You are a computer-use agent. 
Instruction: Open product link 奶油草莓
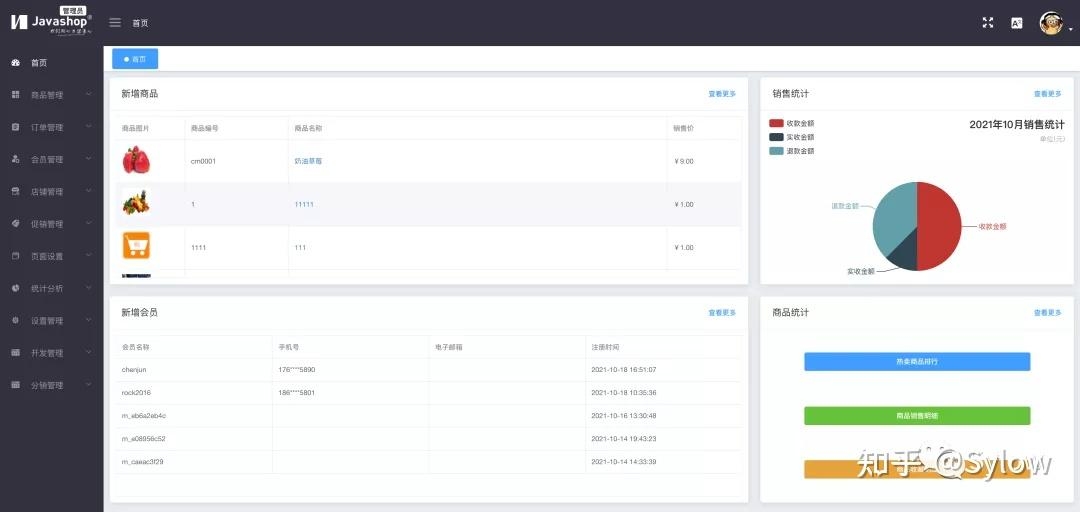pos(308,161)
